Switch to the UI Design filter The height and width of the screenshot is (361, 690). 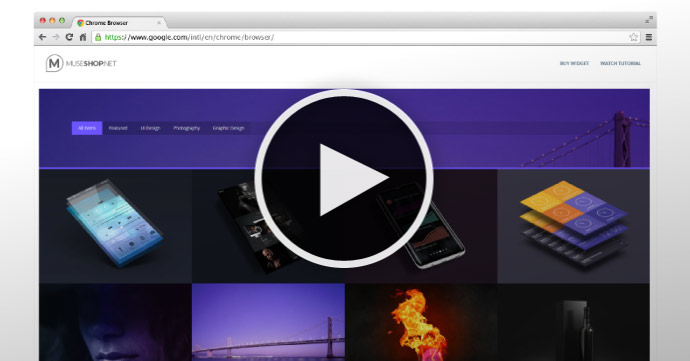[150, 128]
